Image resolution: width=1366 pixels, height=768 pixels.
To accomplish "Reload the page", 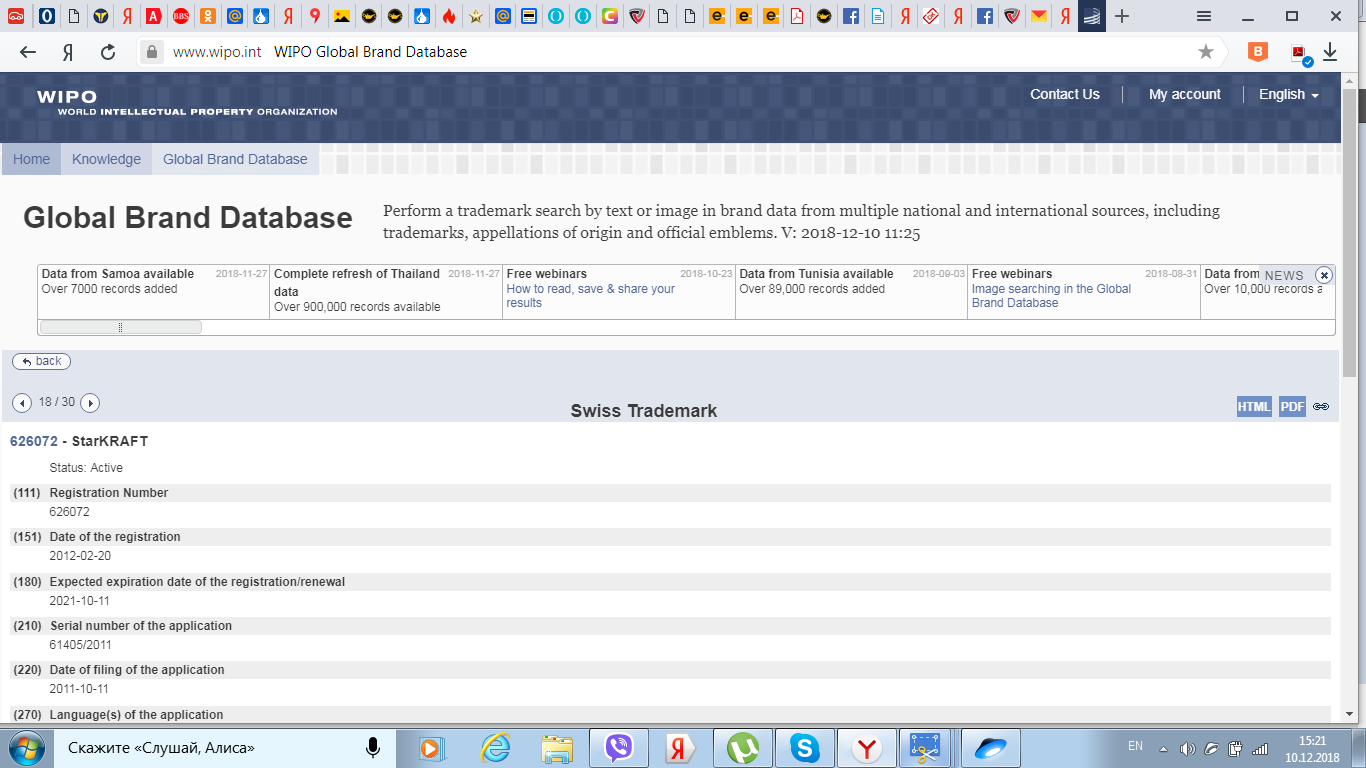I will coord(108,52).
